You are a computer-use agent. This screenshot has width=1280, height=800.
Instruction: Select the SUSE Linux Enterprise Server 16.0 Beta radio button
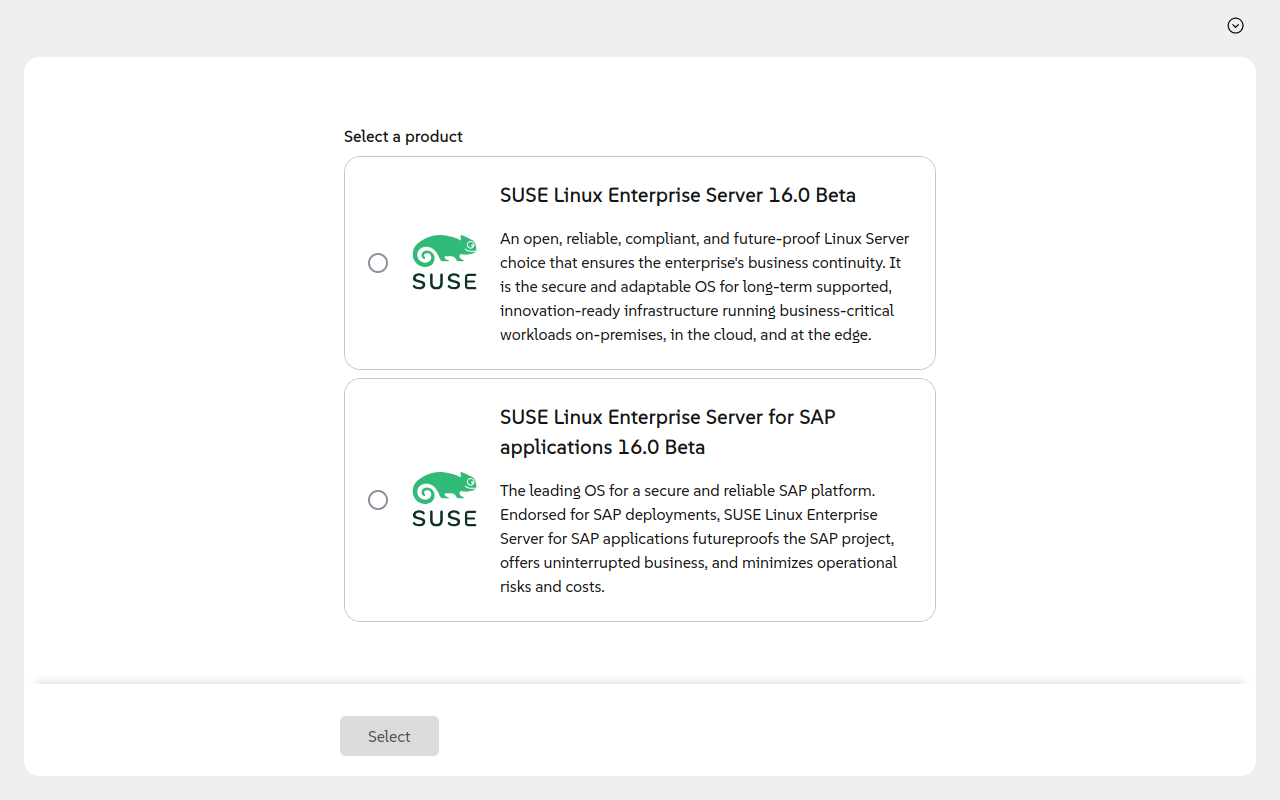(x=378, y=263)
